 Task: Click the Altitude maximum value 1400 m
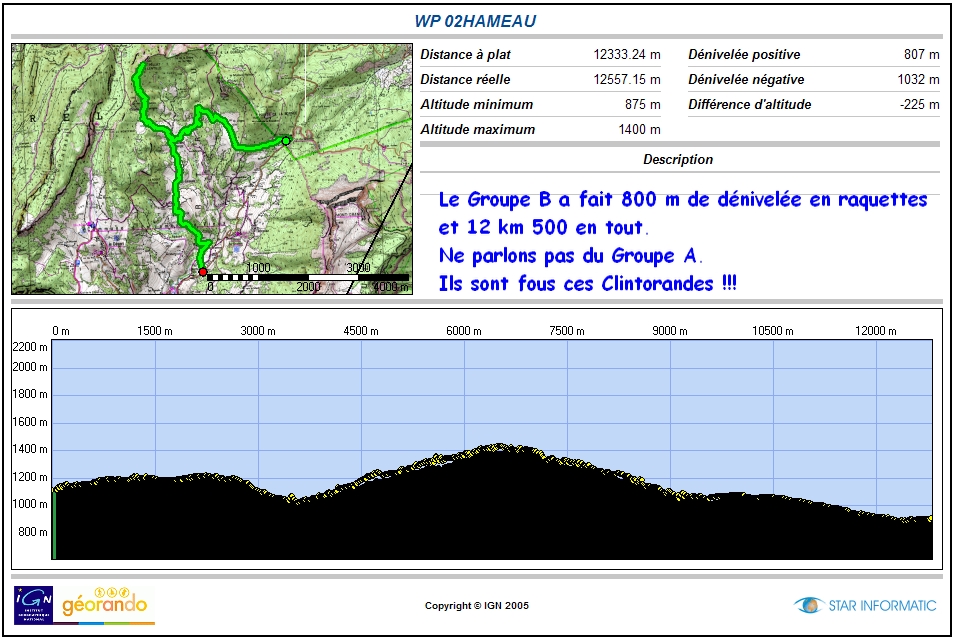coord(640,130)
